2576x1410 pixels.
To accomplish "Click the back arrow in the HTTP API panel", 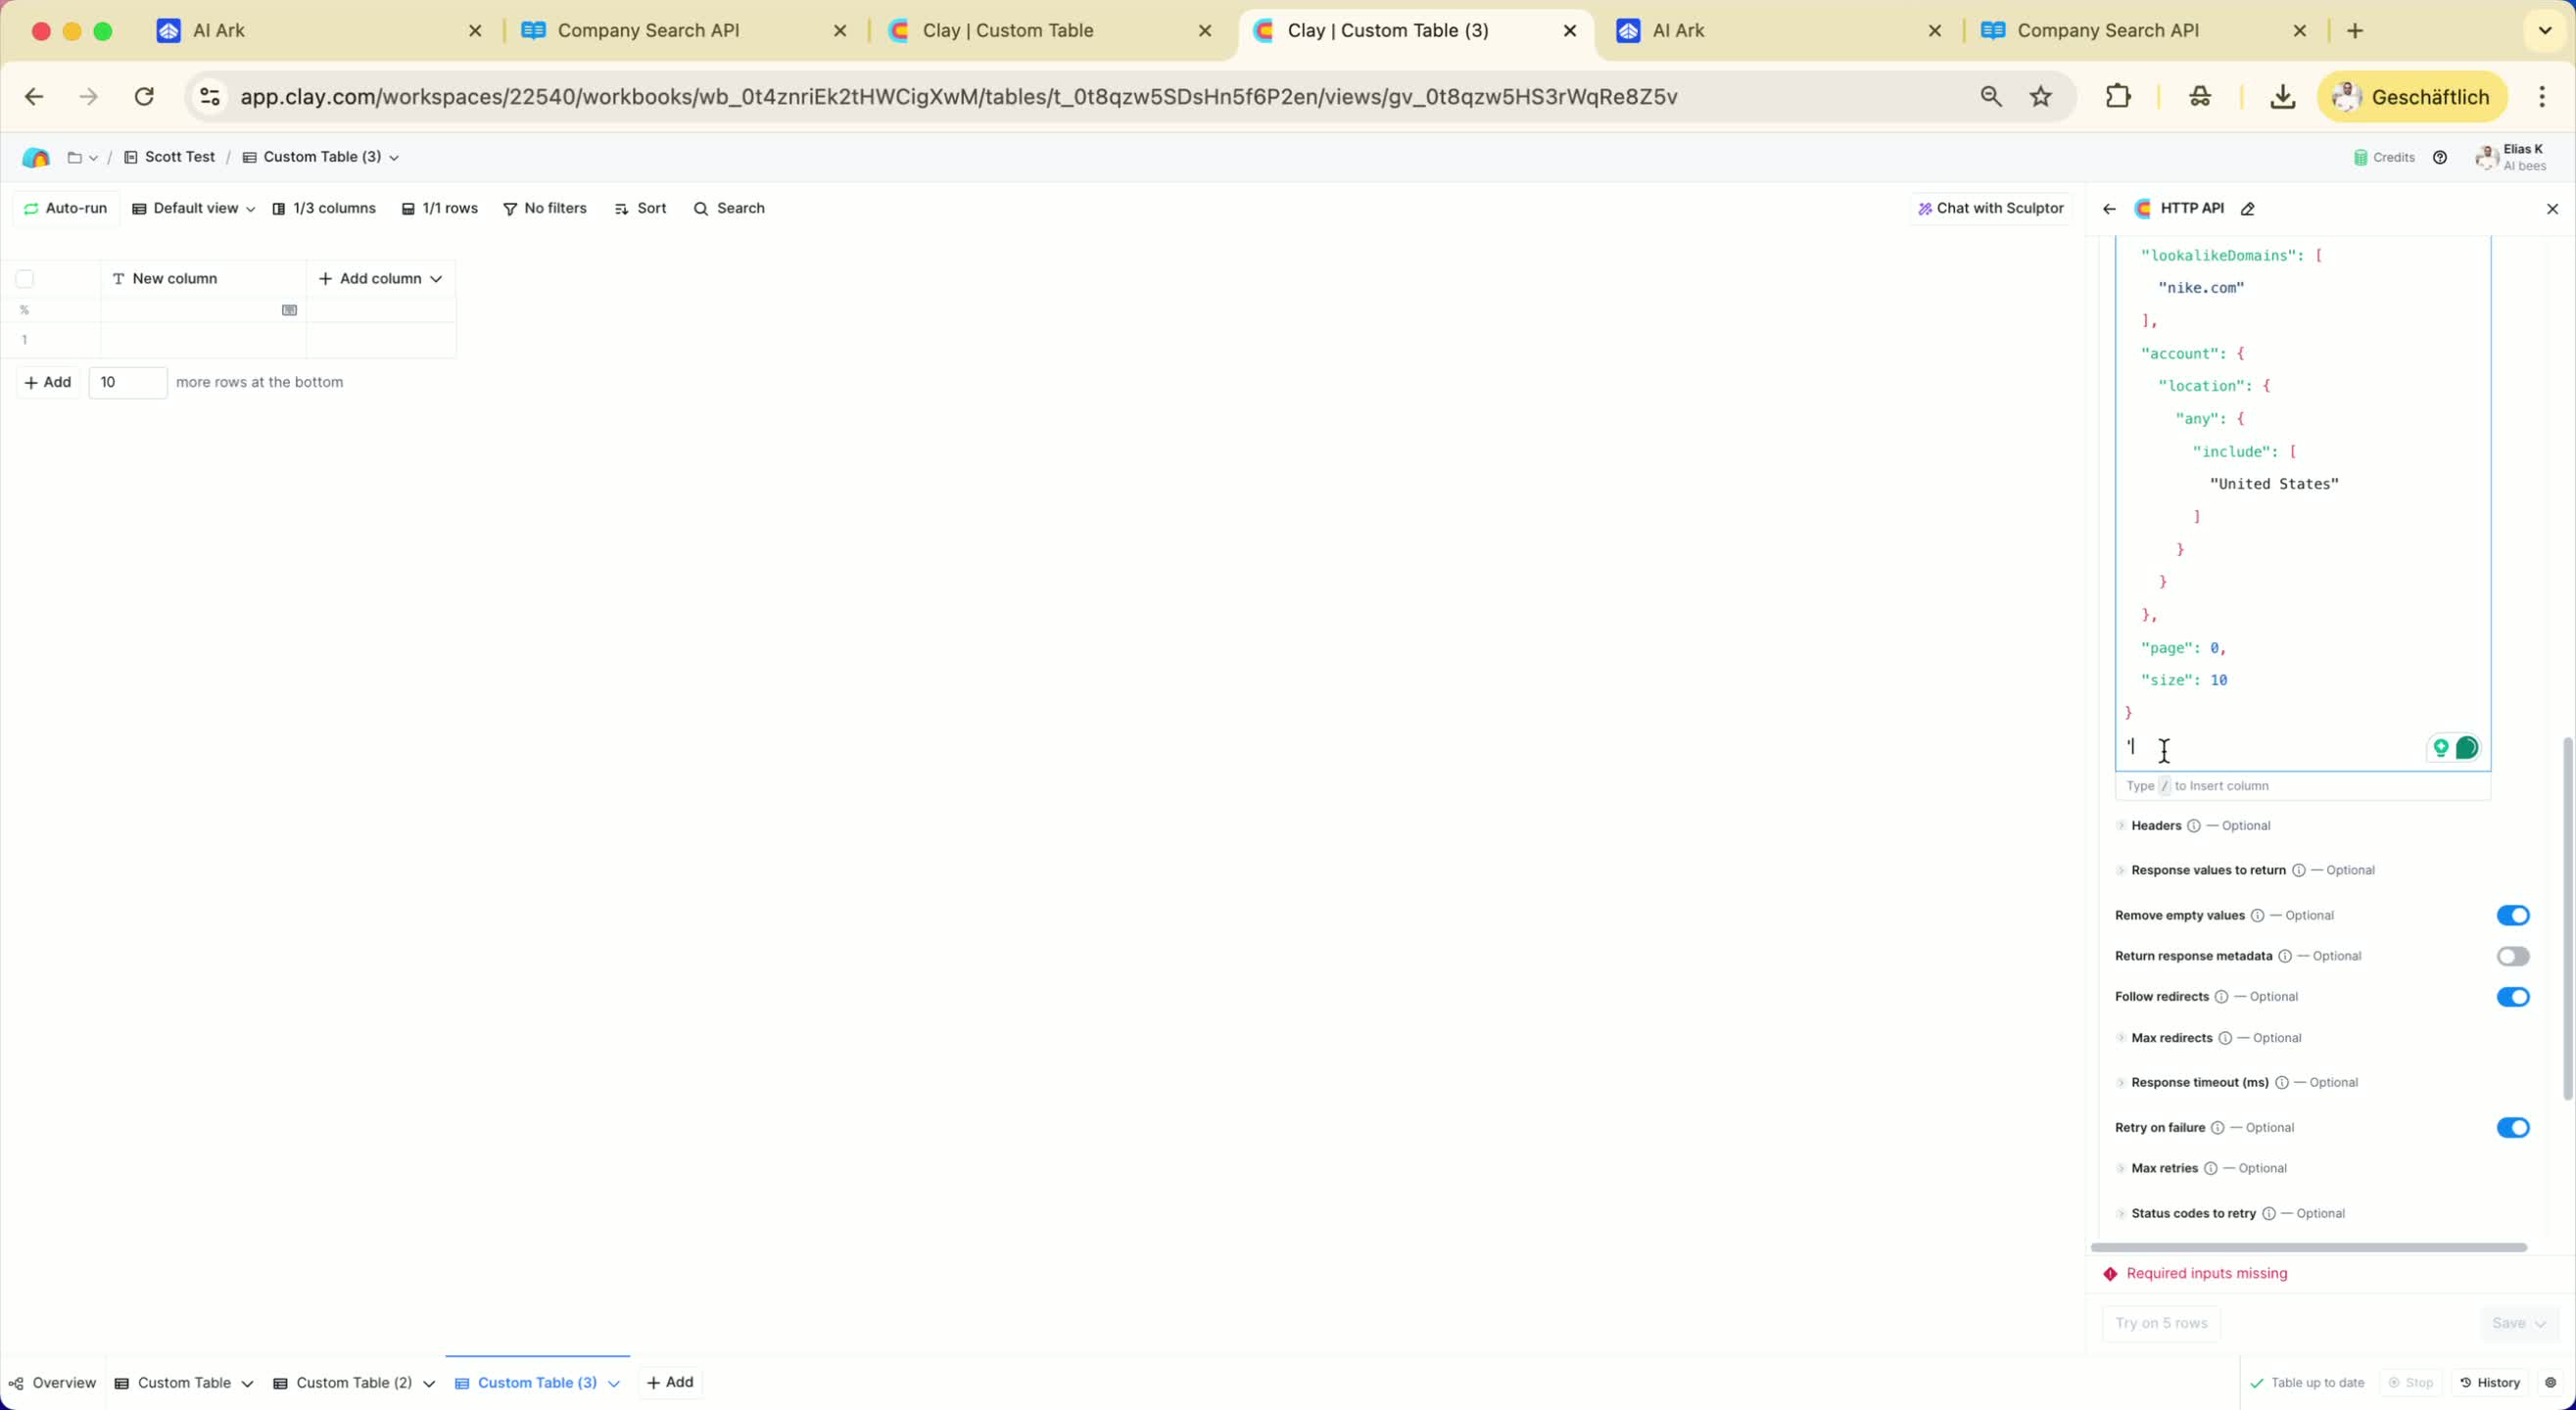I will [2109, 209].
